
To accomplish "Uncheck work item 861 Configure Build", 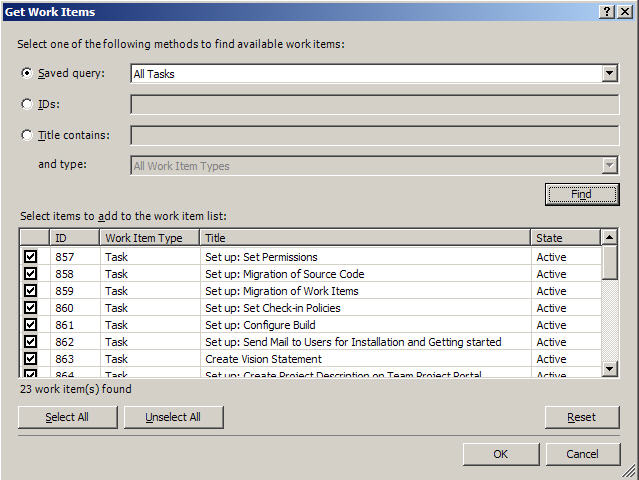I will tap(31, 325).
